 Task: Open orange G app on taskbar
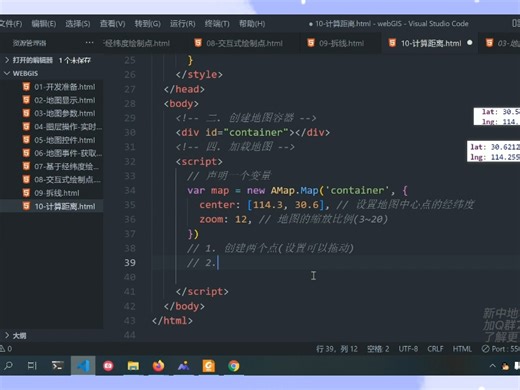tap(209, 366)
